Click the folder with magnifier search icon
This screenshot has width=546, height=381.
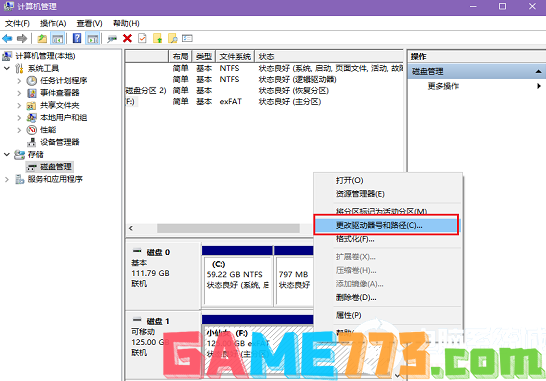coord(173,38)
